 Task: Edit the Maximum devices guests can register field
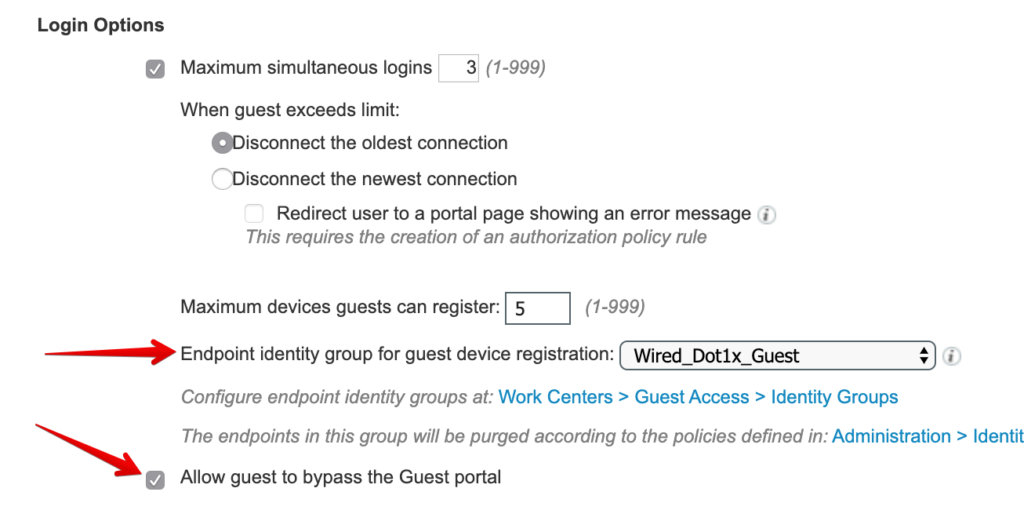[x=537, y=308]
